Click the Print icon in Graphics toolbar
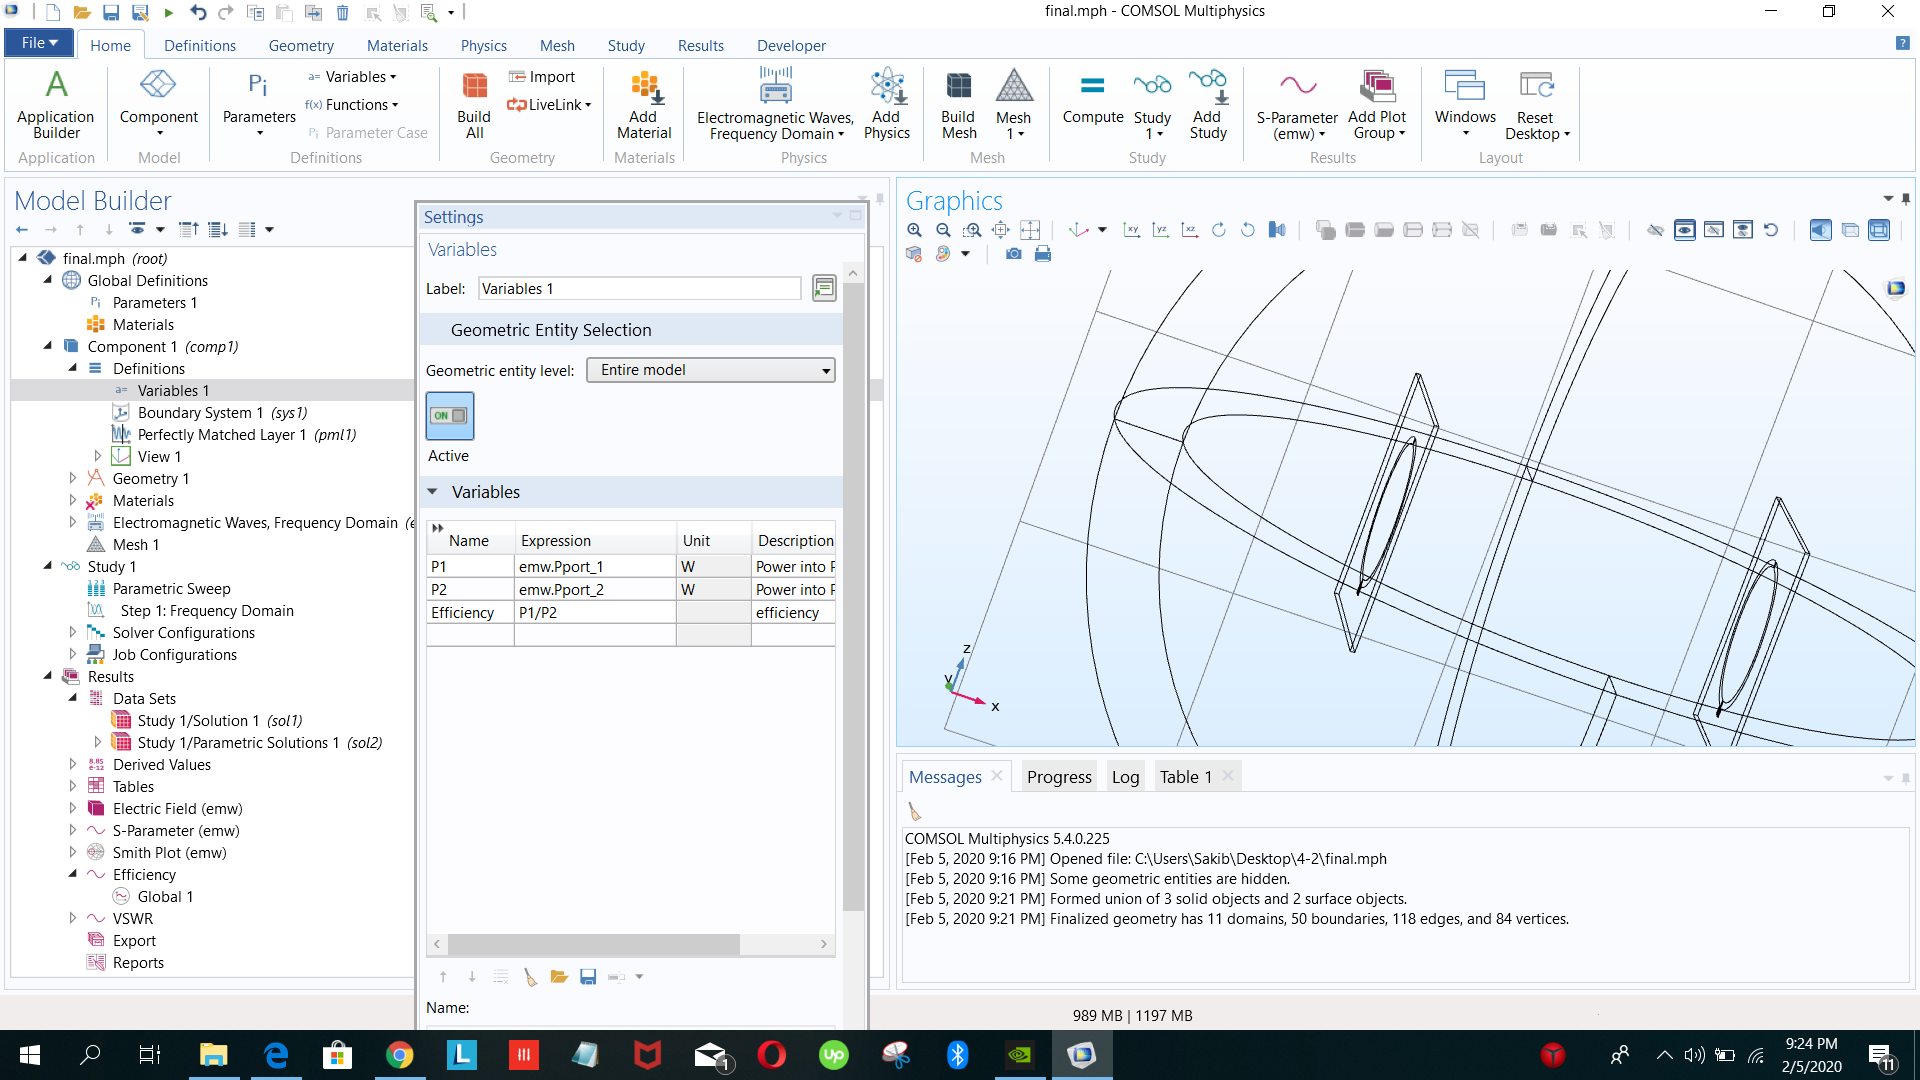The image size is (1920, 1080). point(1043,254)
